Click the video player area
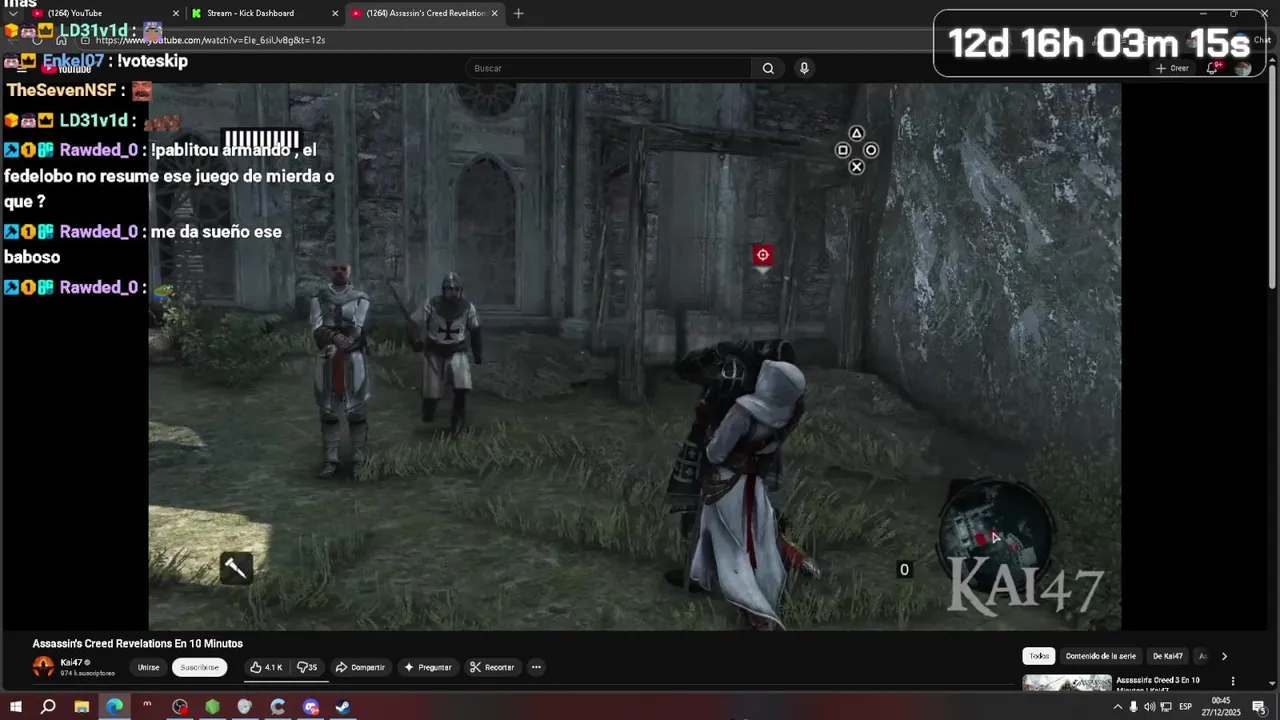The width and height of the screenshot is (1280, 720). (x=635, y=356)
